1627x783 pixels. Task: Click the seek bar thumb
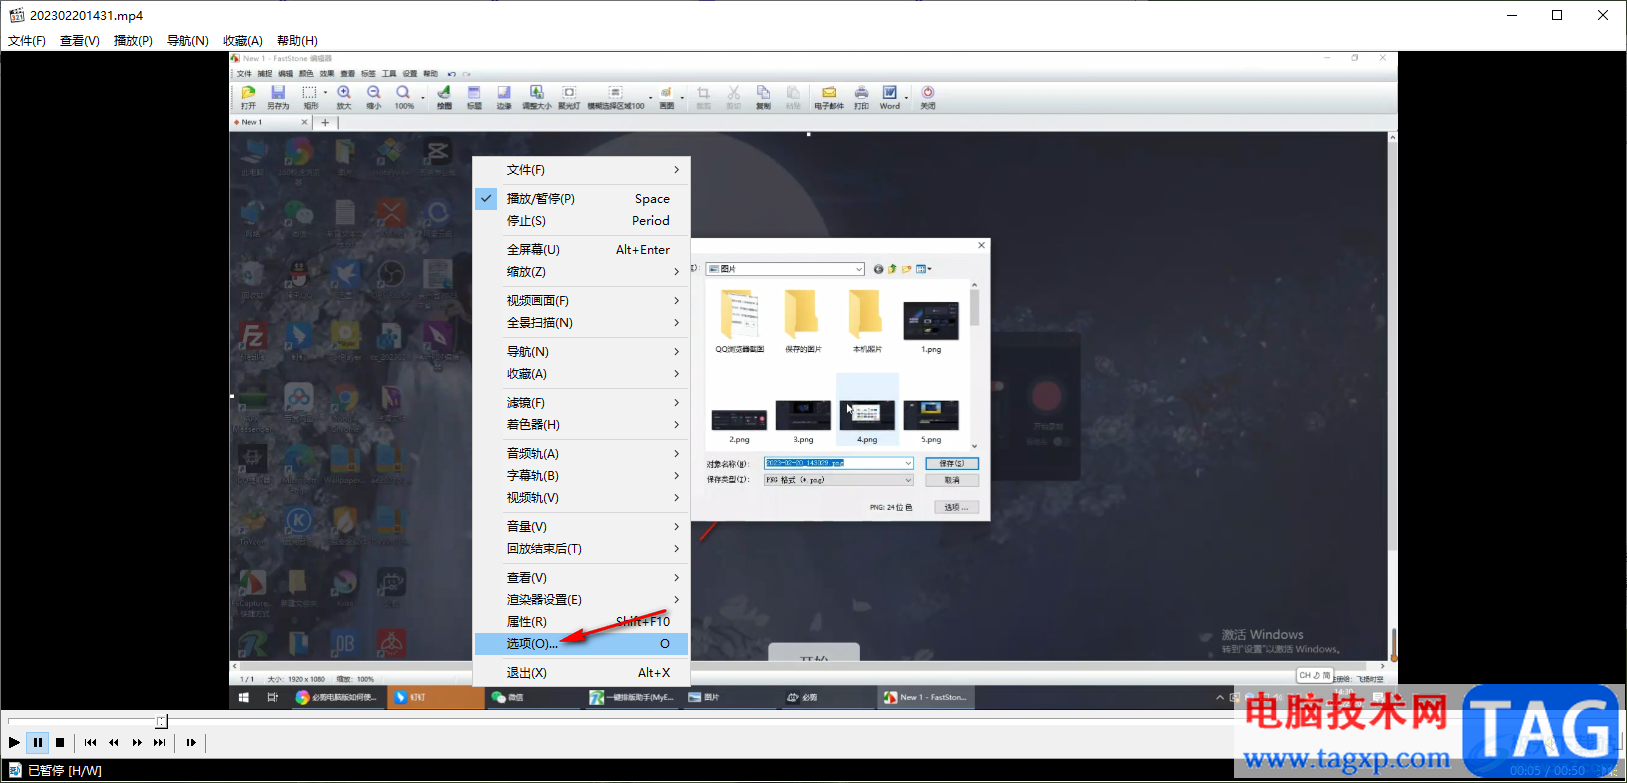point(161,721)
